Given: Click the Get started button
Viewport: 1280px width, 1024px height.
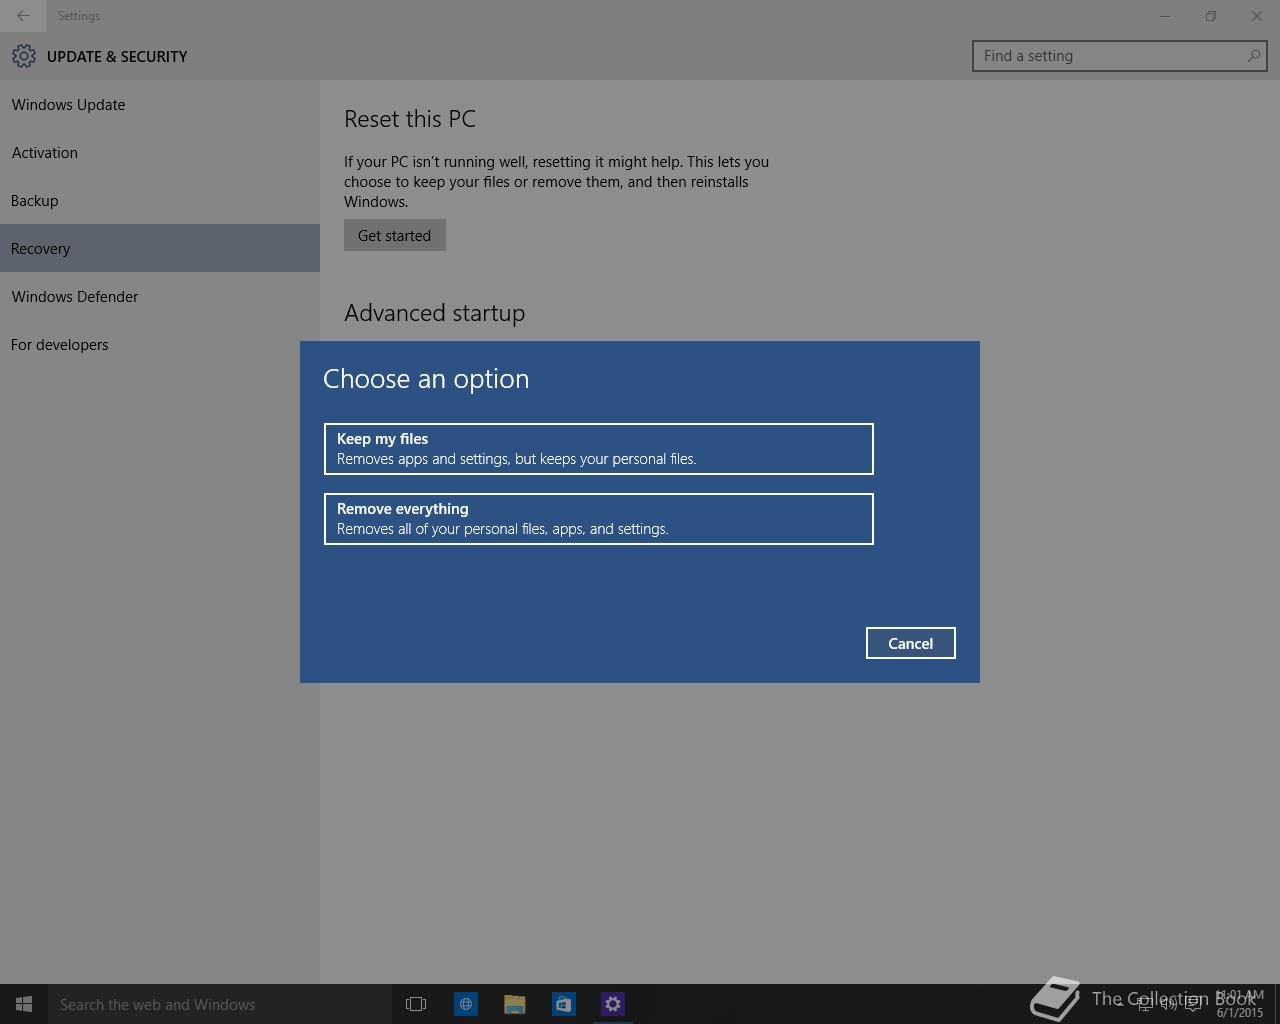Looking at the screenshot, I should coord(394,235).
